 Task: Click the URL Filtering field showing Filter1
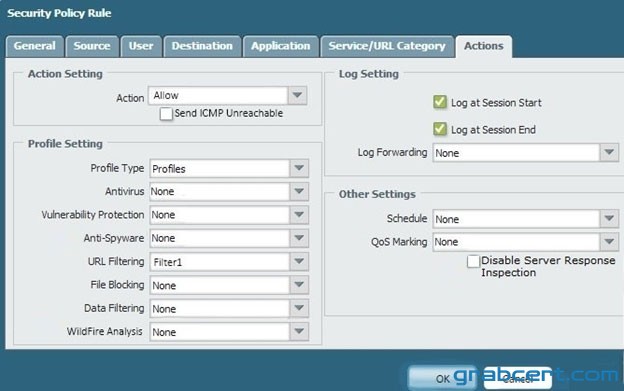(220, 261)
